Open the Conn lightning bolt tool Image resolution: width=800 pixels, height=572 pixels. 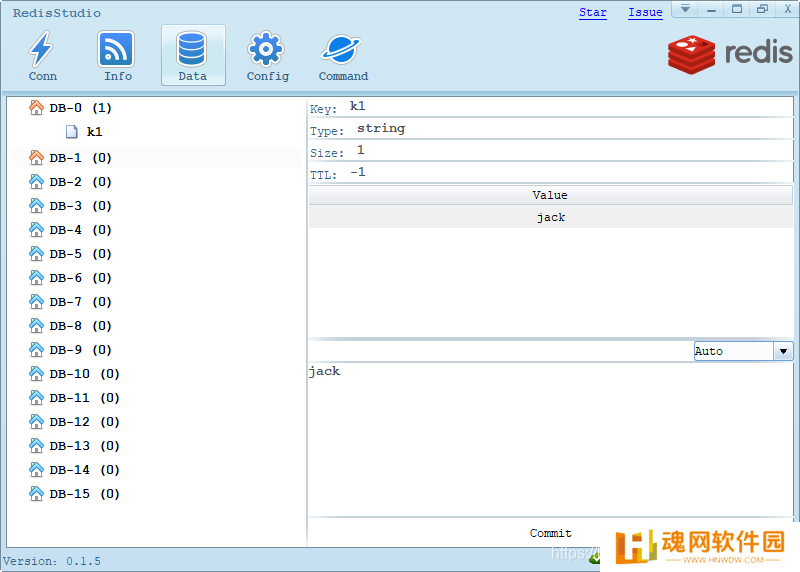42,56
